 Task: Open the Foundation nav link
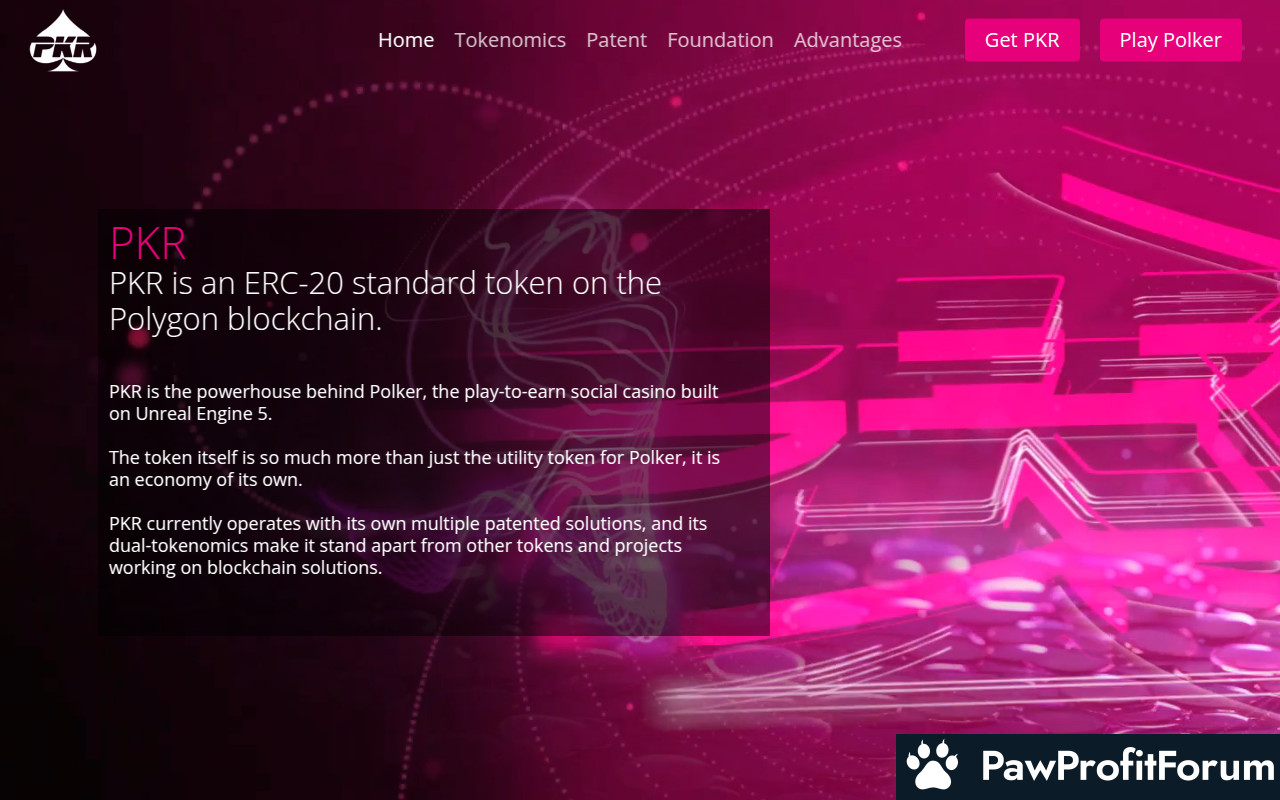coord(720,40)
